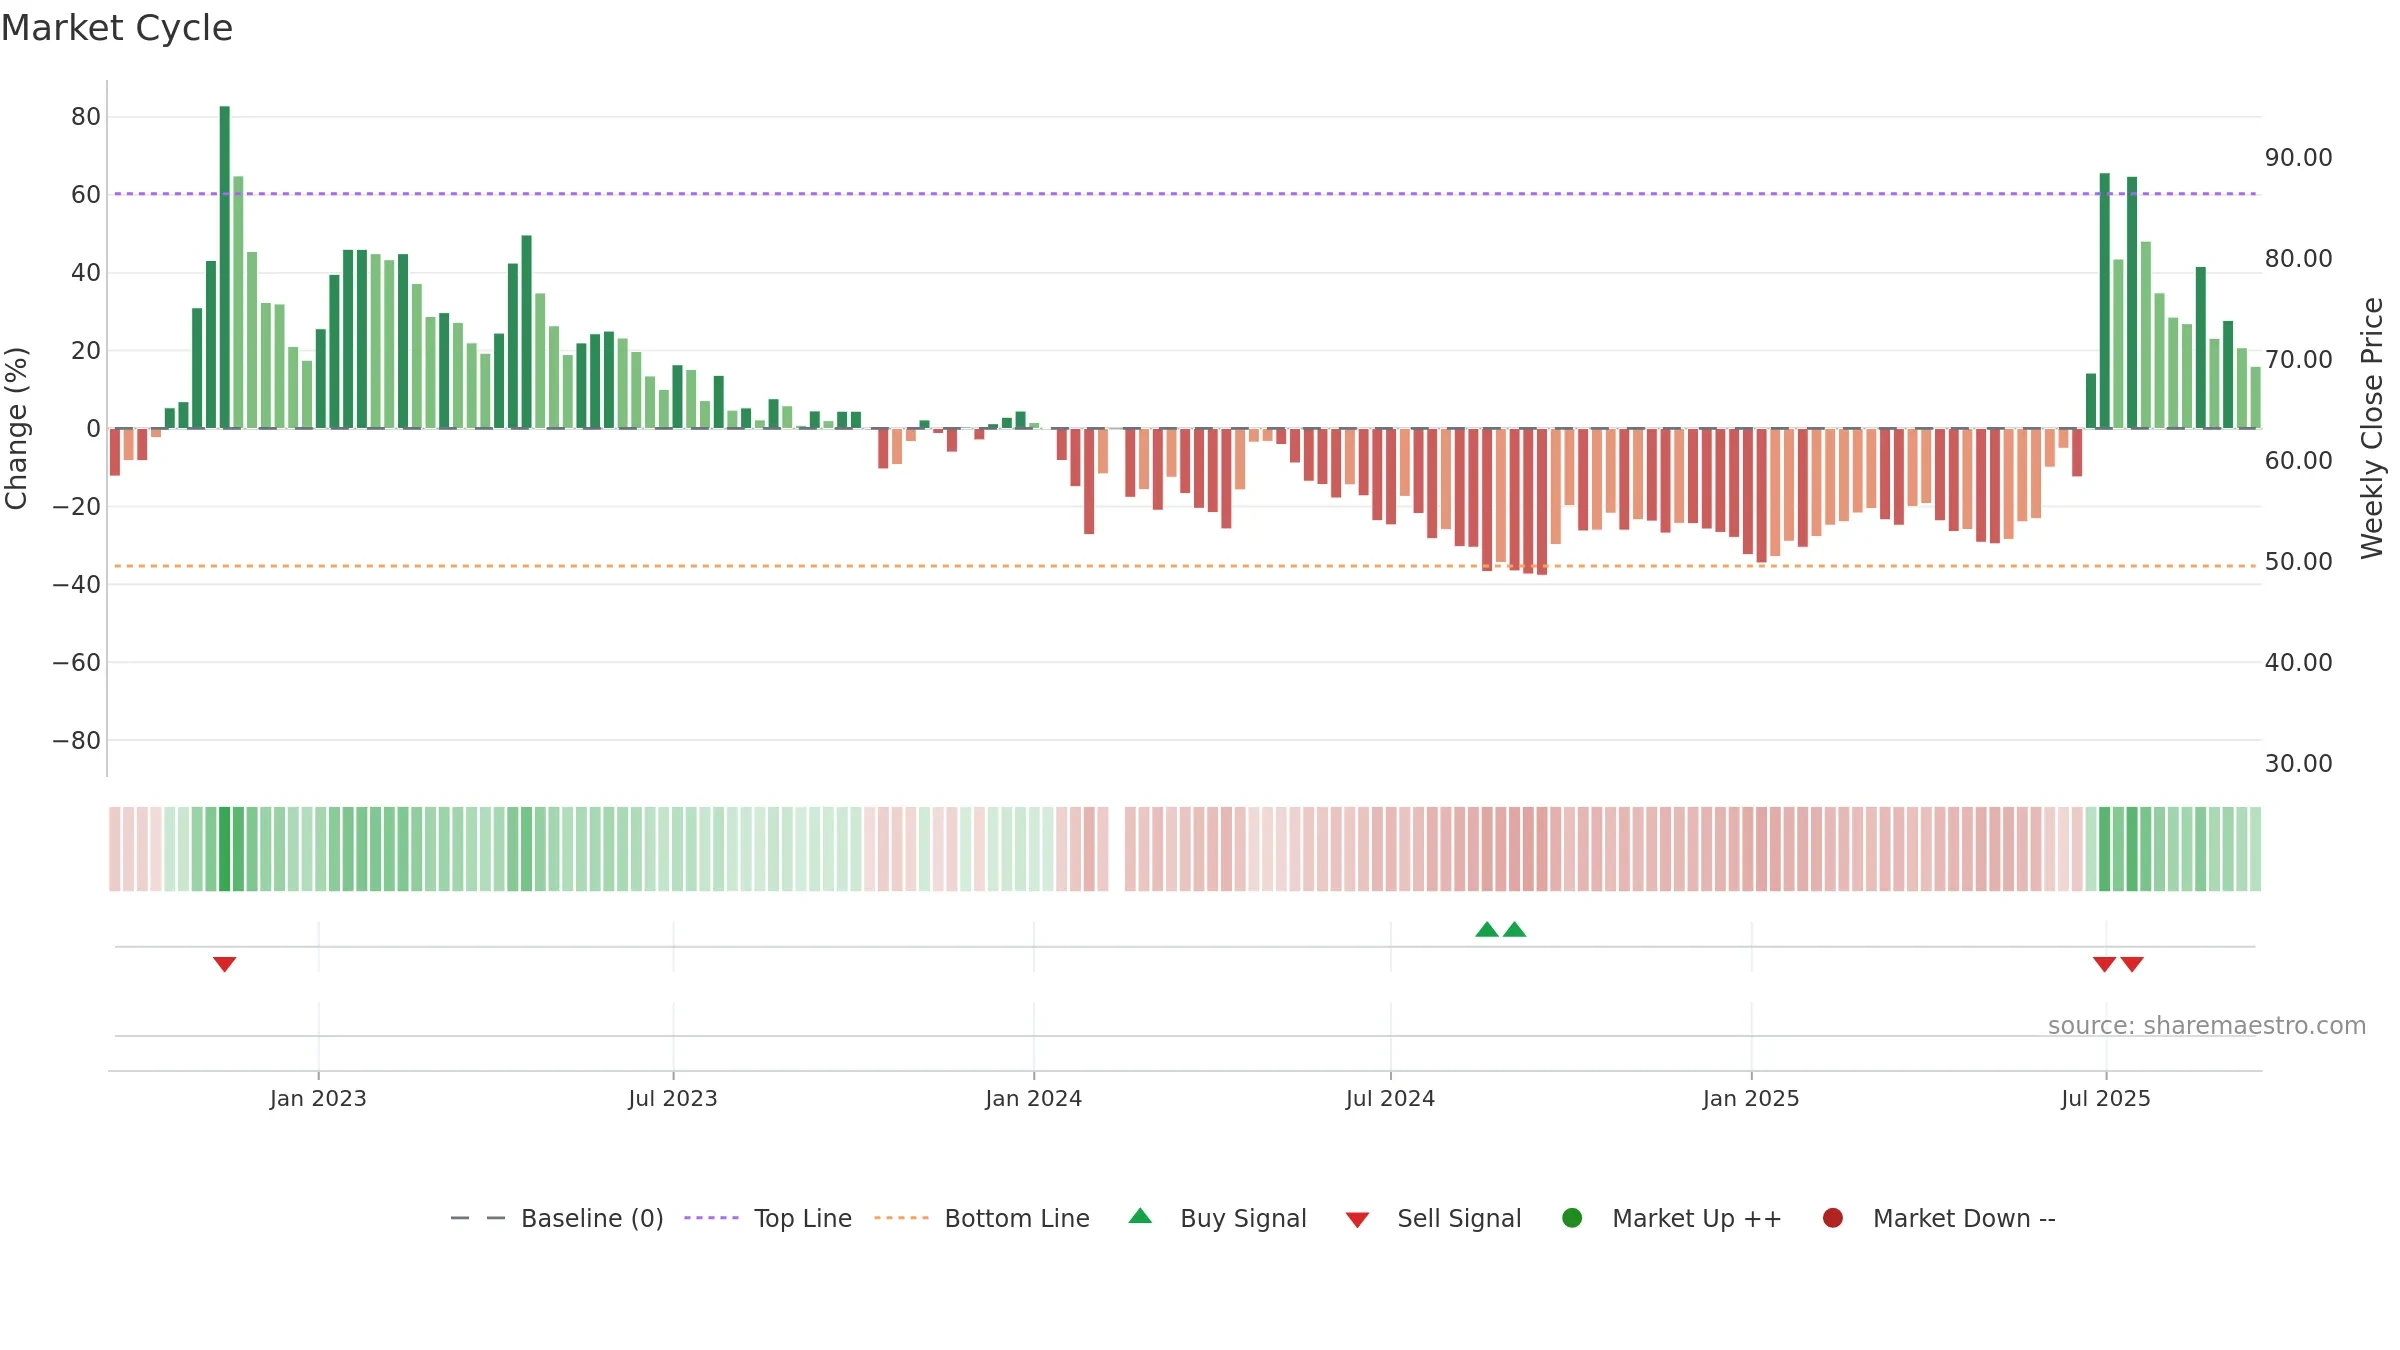Click the green Market Up ++ circle icon
The image size is (2400, 1350).
click(1572, 1218)
